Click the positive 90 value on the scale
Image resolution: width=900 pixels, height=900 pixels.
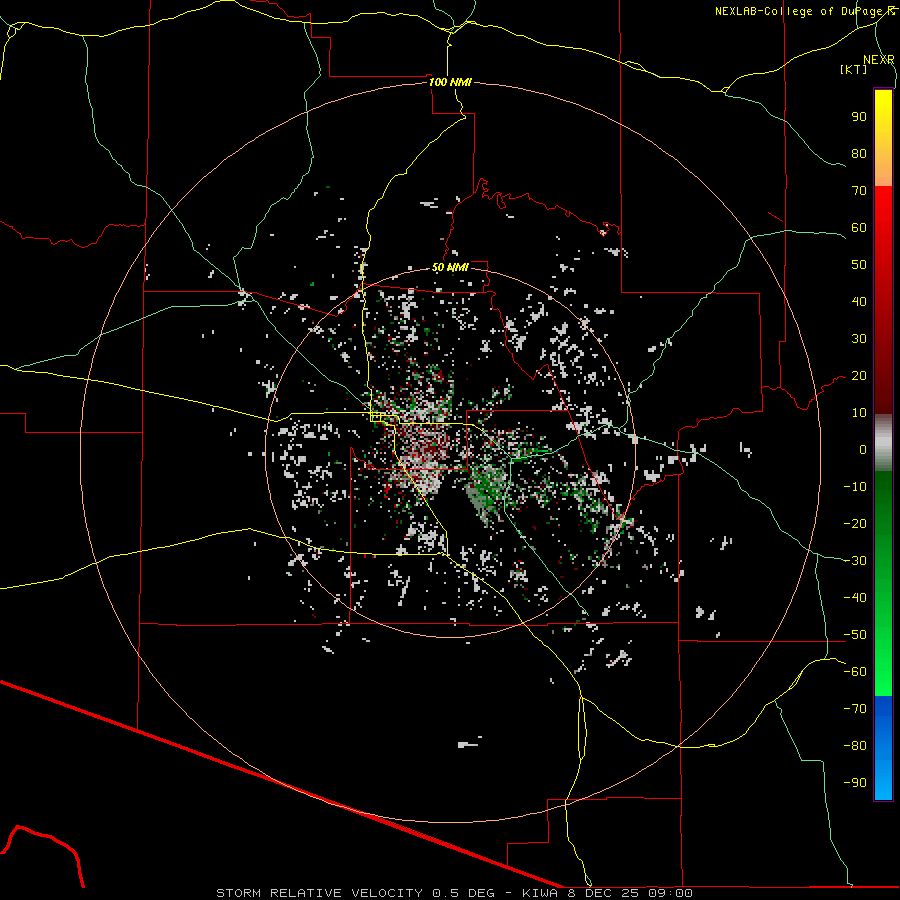click(859, 117)
